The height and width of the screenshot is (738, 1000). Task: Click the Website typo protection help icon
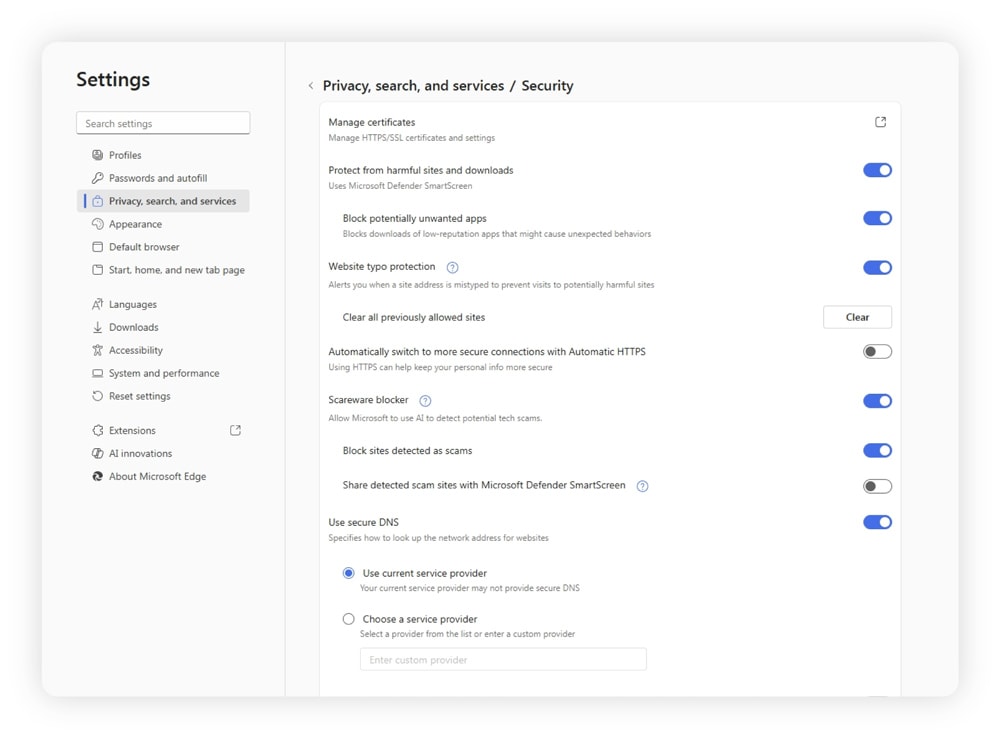point(451,267)
